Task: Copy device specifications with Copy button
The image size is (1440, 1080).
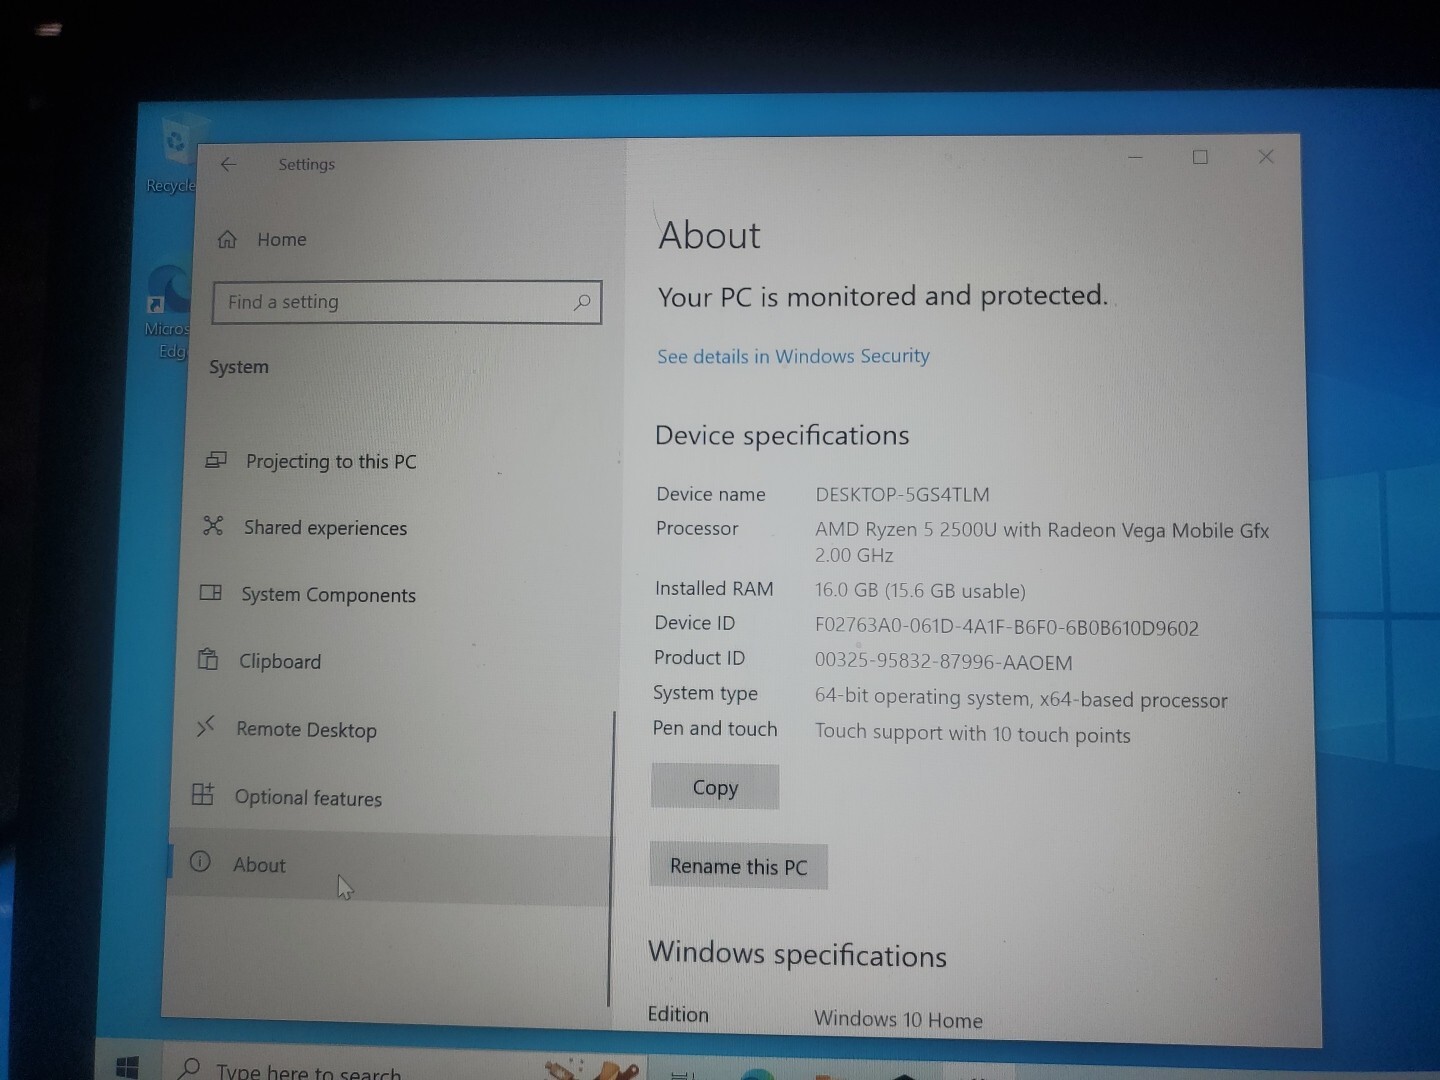Action: [x=715, y=787]
